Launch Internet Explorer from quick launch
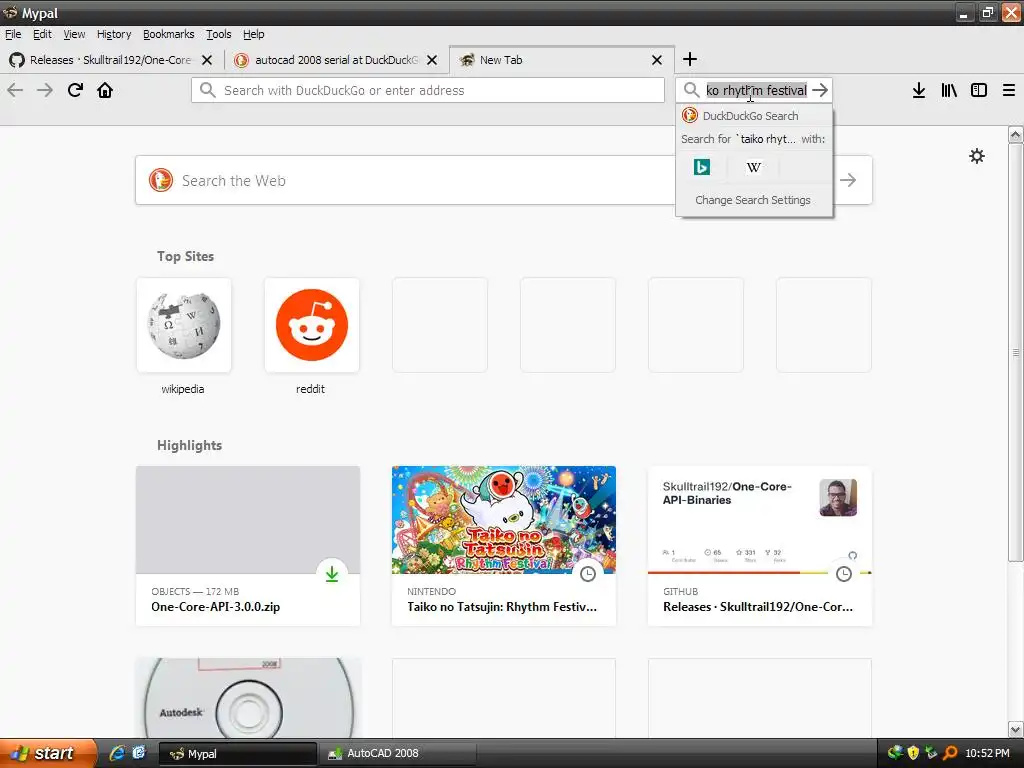The width and height of the screenshot is (1024, 768). (x=117, y=753)
